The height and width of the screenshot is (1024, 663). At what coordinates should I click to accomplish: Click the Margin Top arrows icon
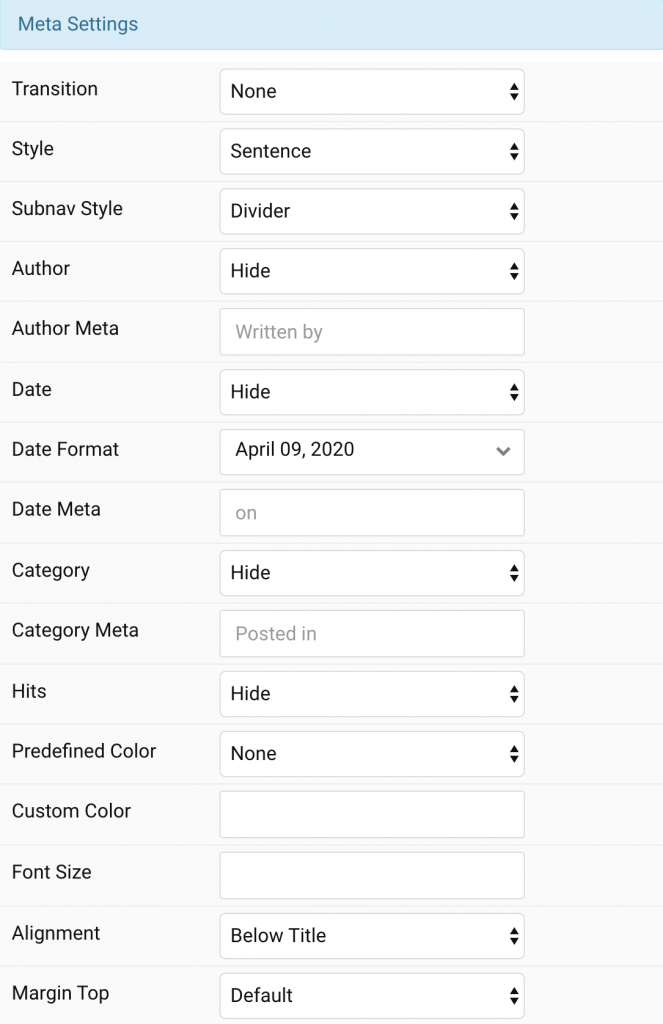coord(514,996)
